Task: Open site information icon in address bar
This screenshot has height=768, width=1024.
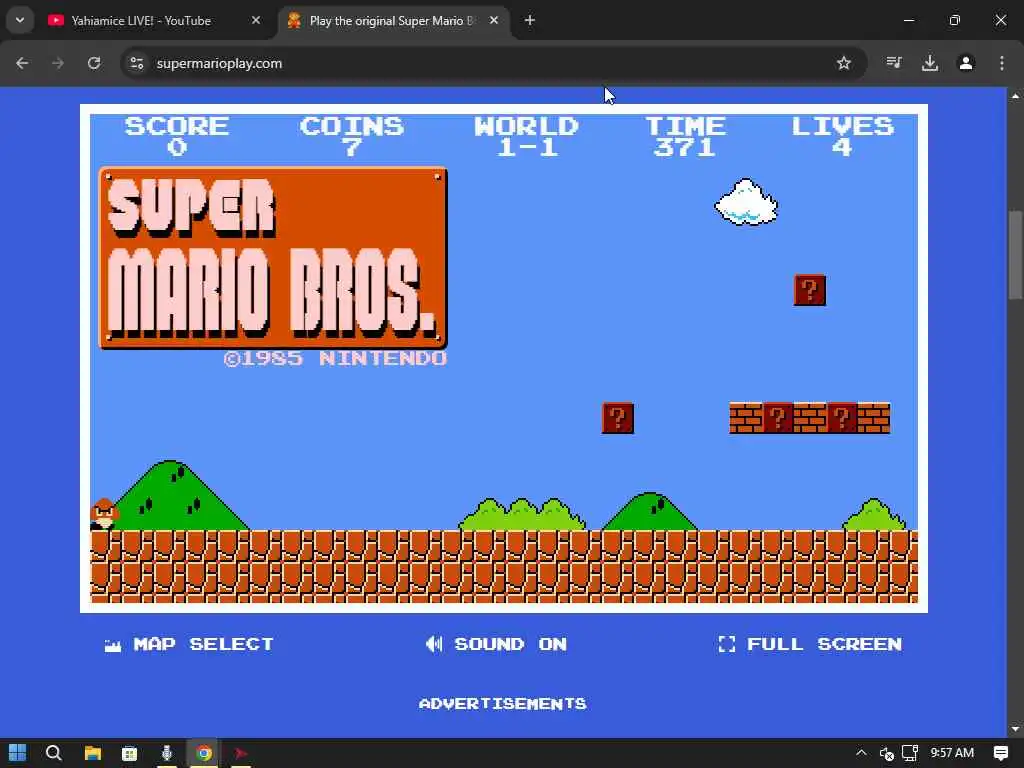Action: click(x=136, y=63)
